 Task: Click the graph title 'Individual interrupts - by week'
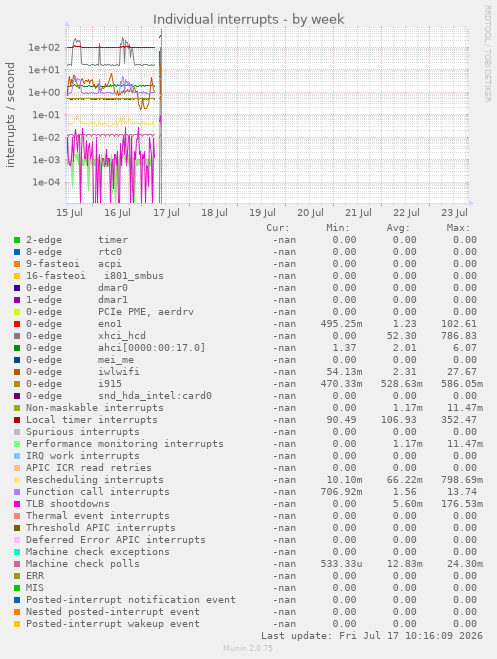[248, 19]
